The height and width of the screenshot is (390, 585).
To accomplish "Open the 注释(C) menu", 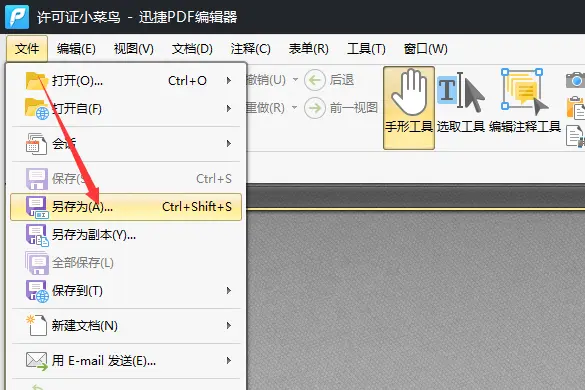I will pos(250,49).
